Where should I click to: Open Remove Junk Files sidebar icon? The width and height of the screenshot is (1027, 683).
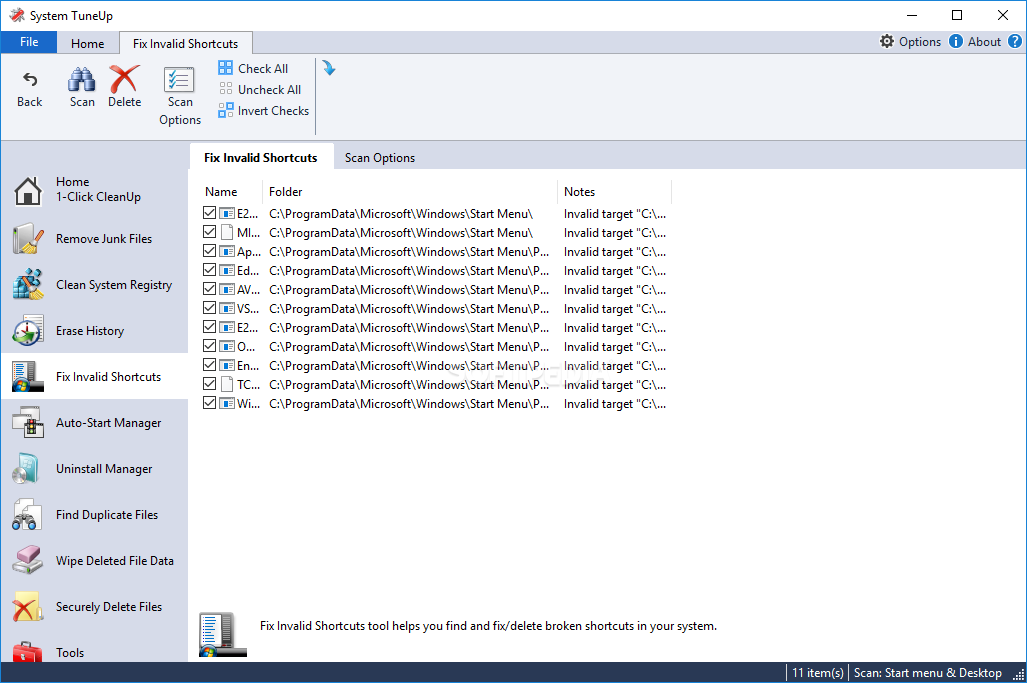coord(28,238)
